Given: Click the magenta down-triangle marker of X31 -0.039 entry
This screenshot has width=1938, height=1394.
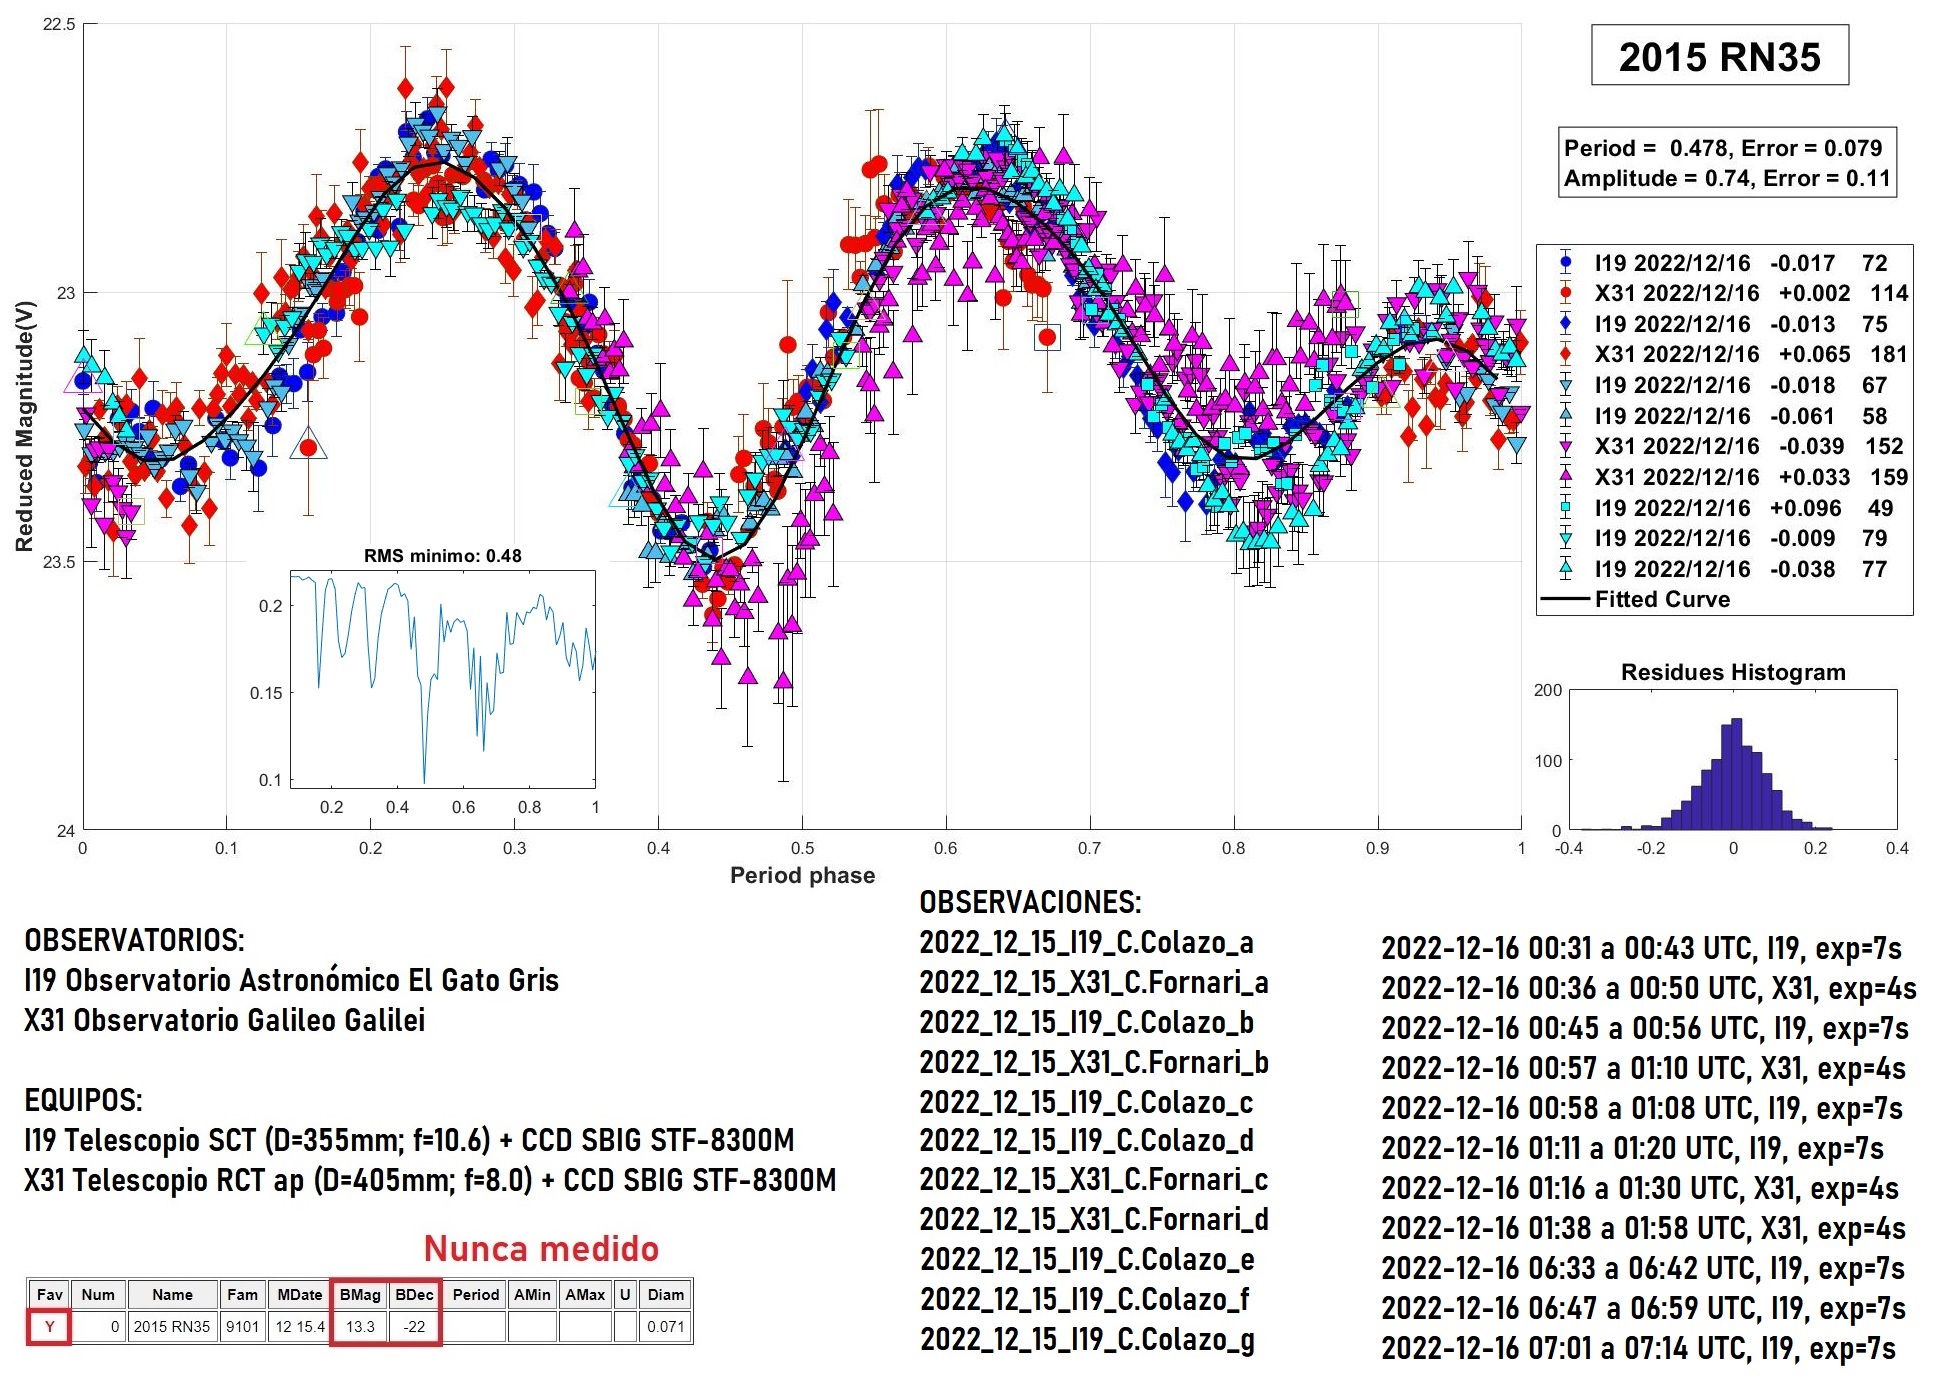Looking at the screenshot, I should point(1566,447).
